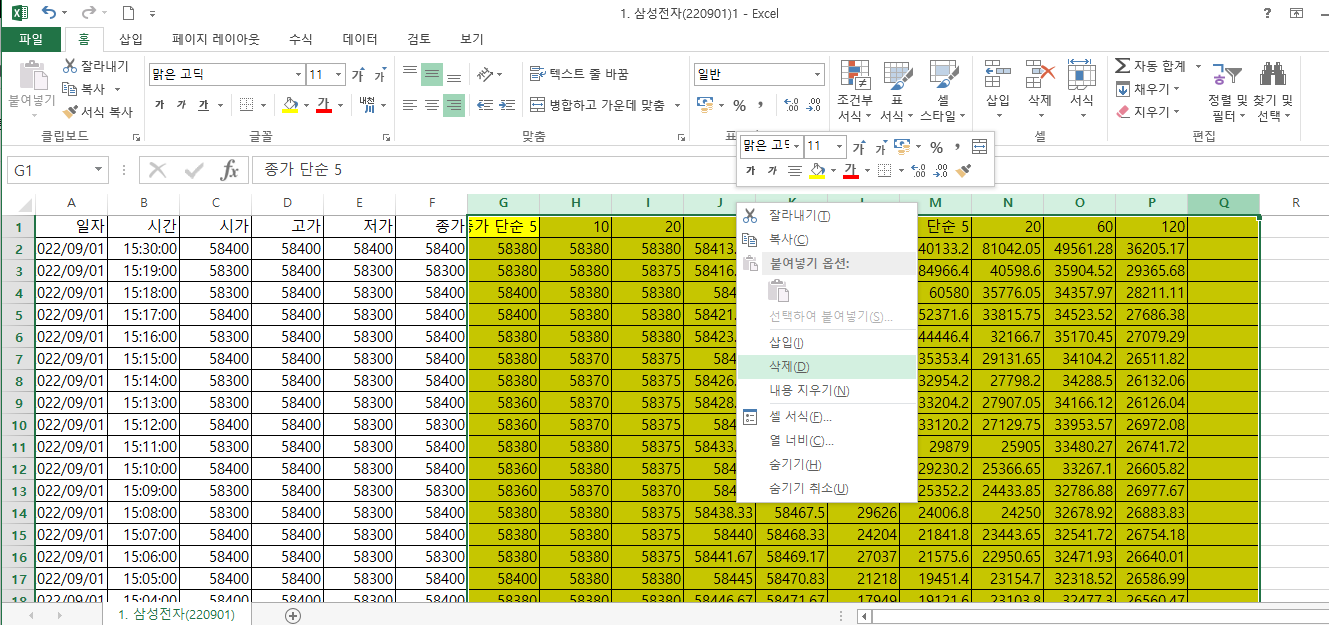Click the Decrease Indent icon
Screen dimensions: 1329x625
click(x=485, y=104)
